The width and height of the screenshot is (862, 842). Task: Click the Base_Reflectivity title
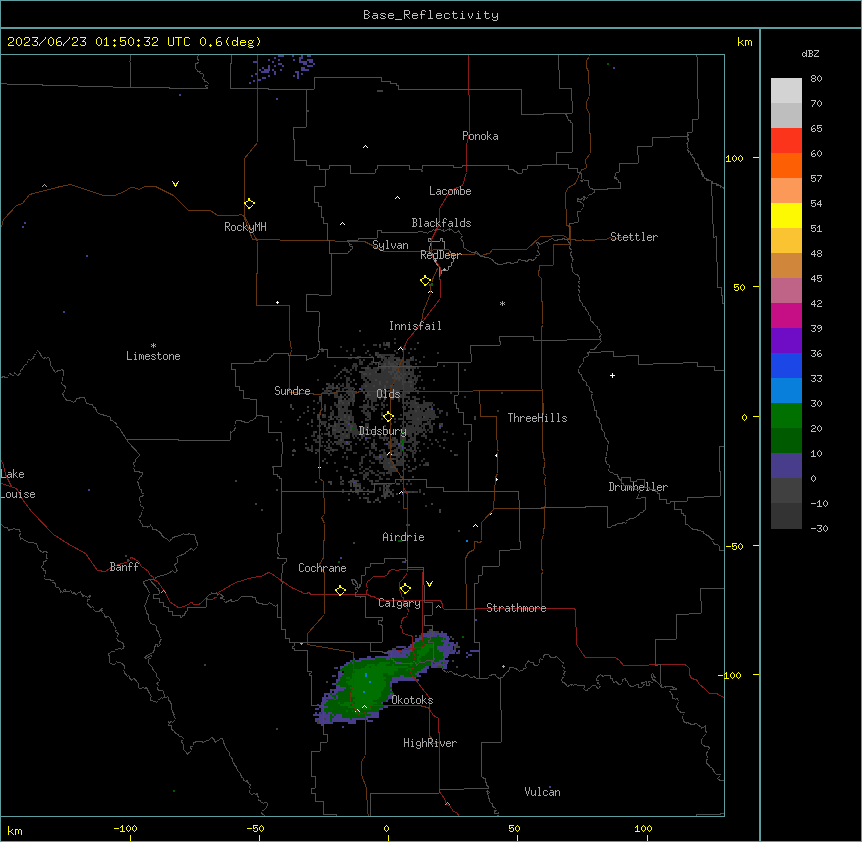point(431,15)
